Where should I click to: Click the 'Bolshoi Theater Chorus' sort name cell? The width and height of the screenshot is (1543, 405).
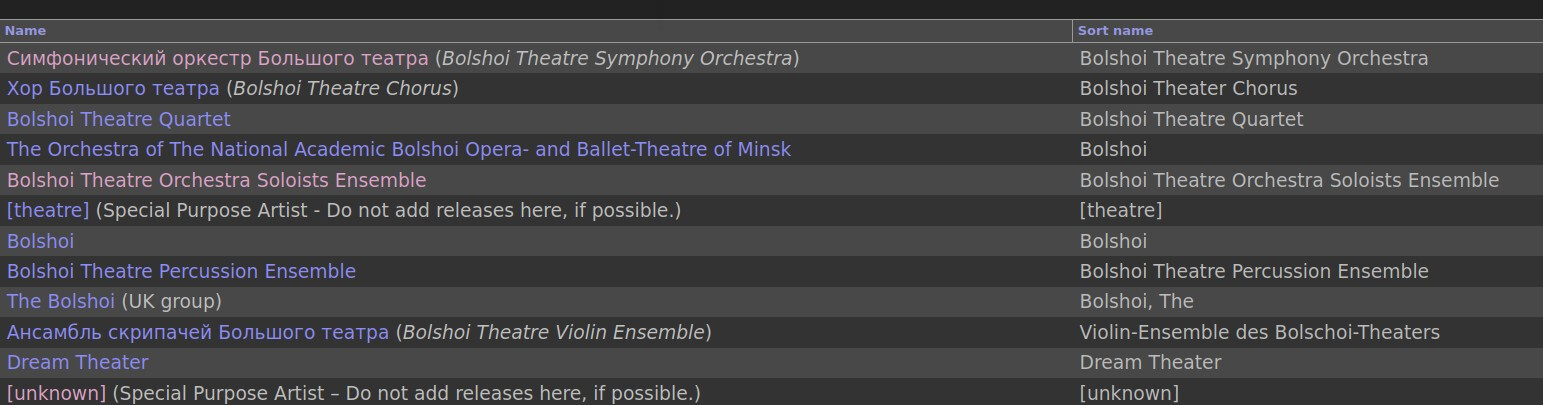point(1188,88)
